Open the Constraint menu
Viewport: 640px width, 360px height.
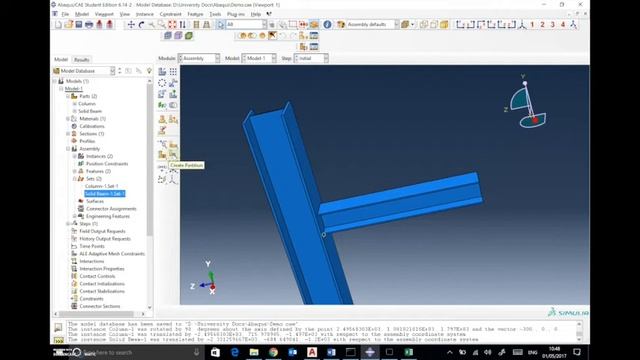click(x=170, y=14)
